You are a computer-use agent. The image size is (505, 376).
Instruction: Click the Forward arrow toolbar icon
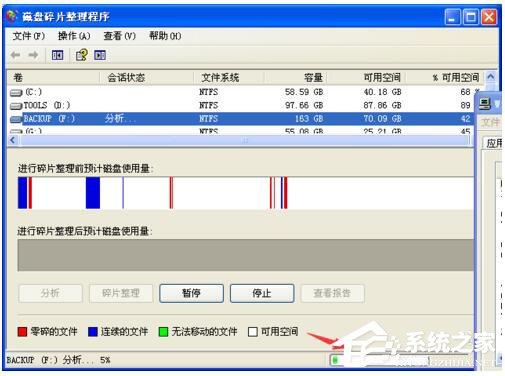coord(33,55)
